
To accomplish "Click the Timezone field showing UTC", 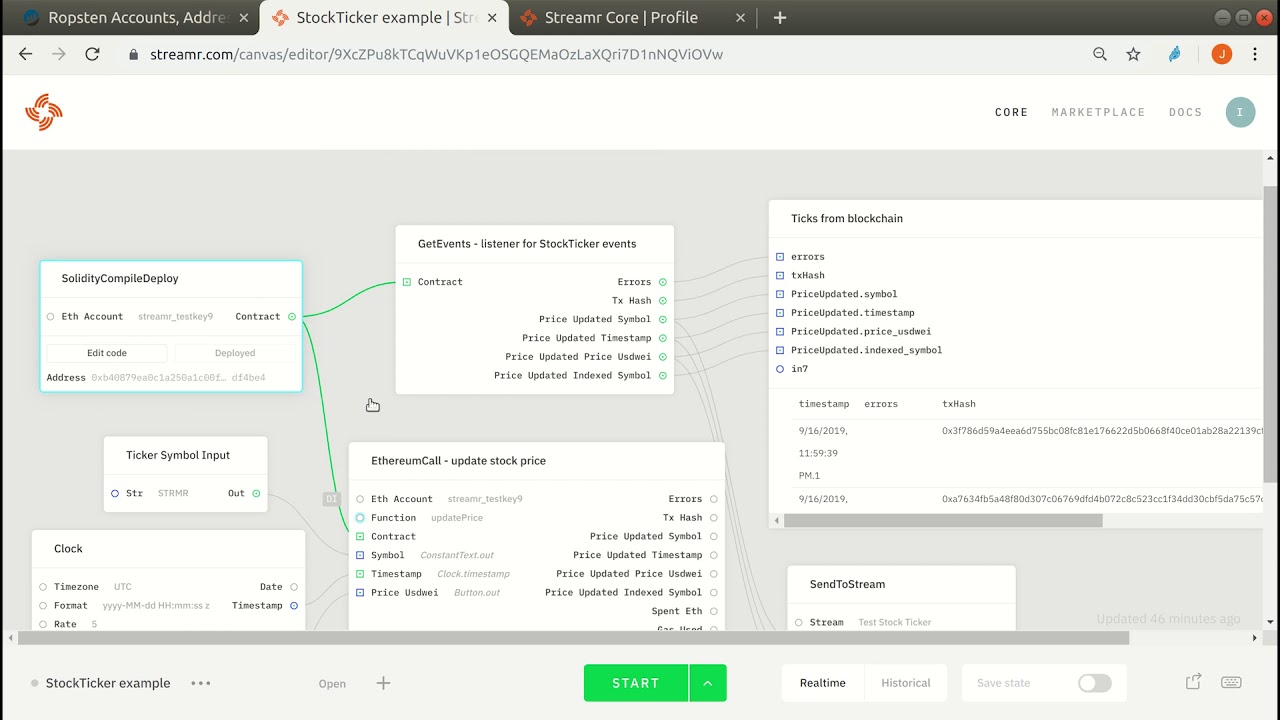I will [x=123, y=587].
